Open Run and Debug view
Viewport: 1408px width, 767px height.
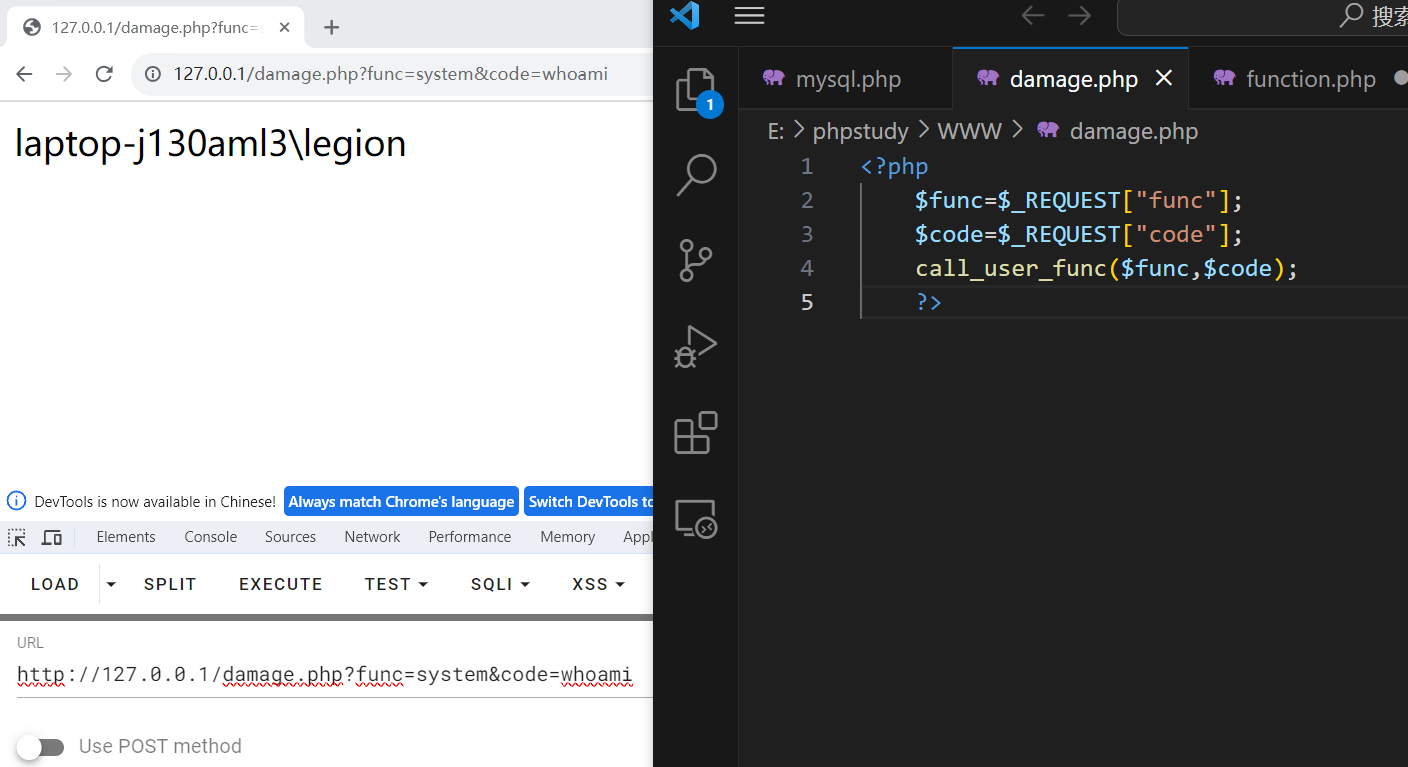(x=696, y=347)
